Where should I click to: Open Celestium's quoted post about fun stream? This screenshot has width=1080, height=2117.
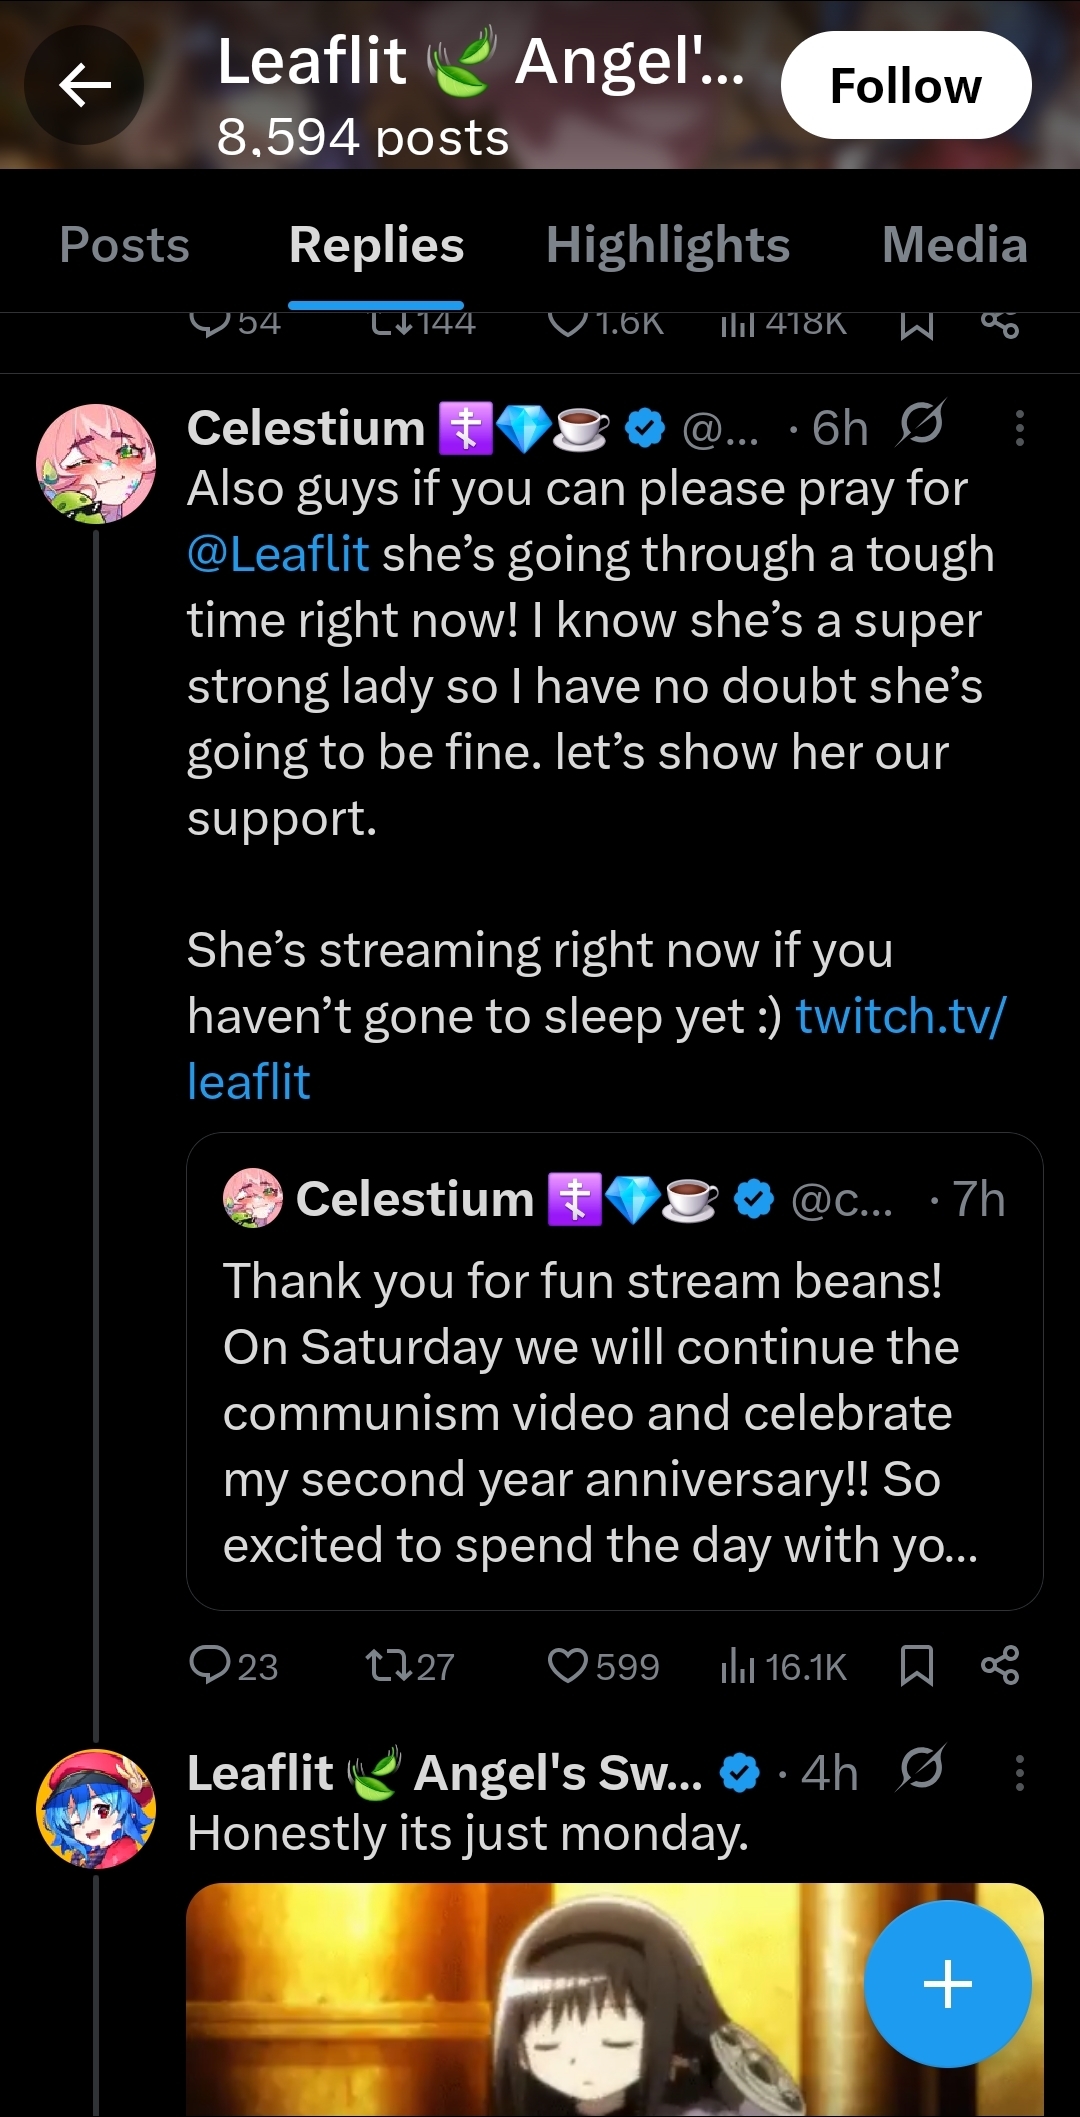point(615,1371)
